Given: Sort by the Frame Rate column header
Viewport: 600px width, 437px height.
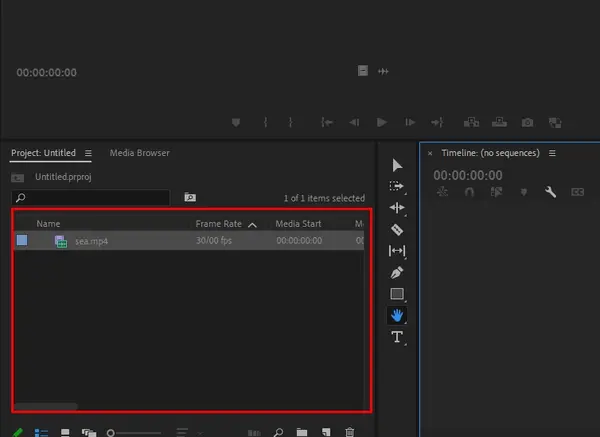Looking at the screenshot, I should (218, 223).
